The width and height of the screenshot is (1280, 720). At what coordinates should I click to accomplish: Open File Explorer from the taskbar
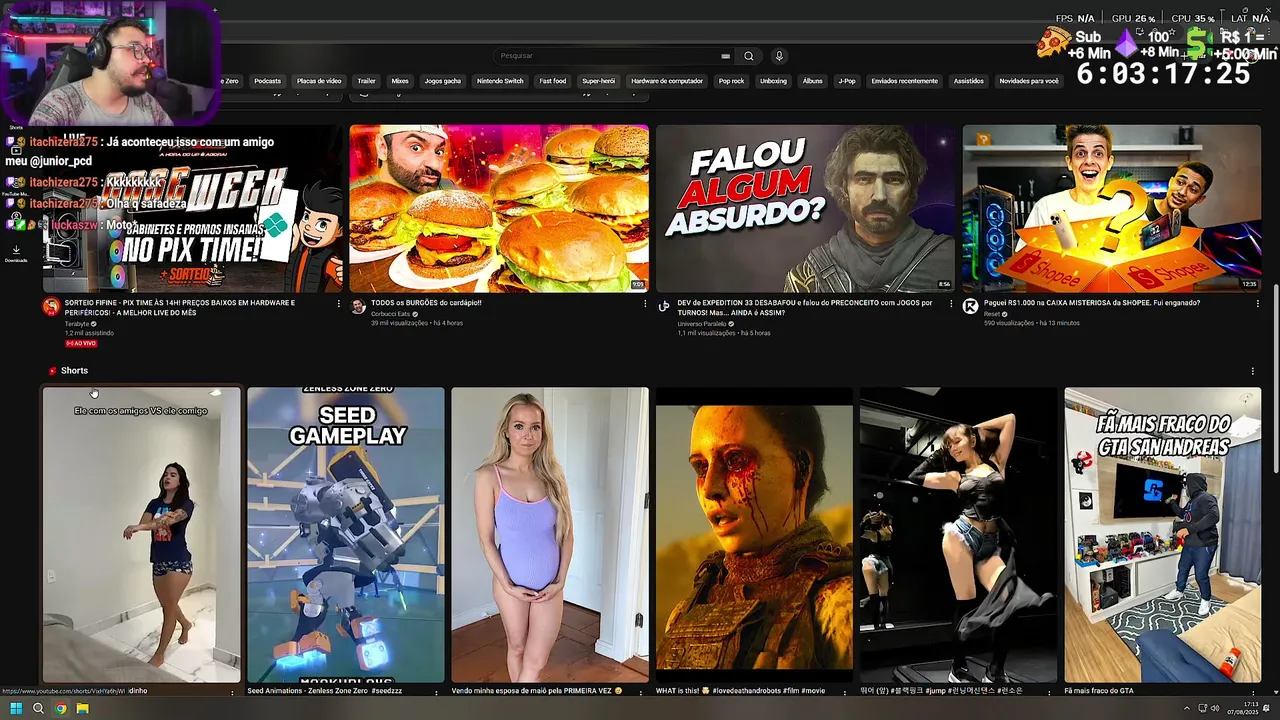(x=82, y=708)
